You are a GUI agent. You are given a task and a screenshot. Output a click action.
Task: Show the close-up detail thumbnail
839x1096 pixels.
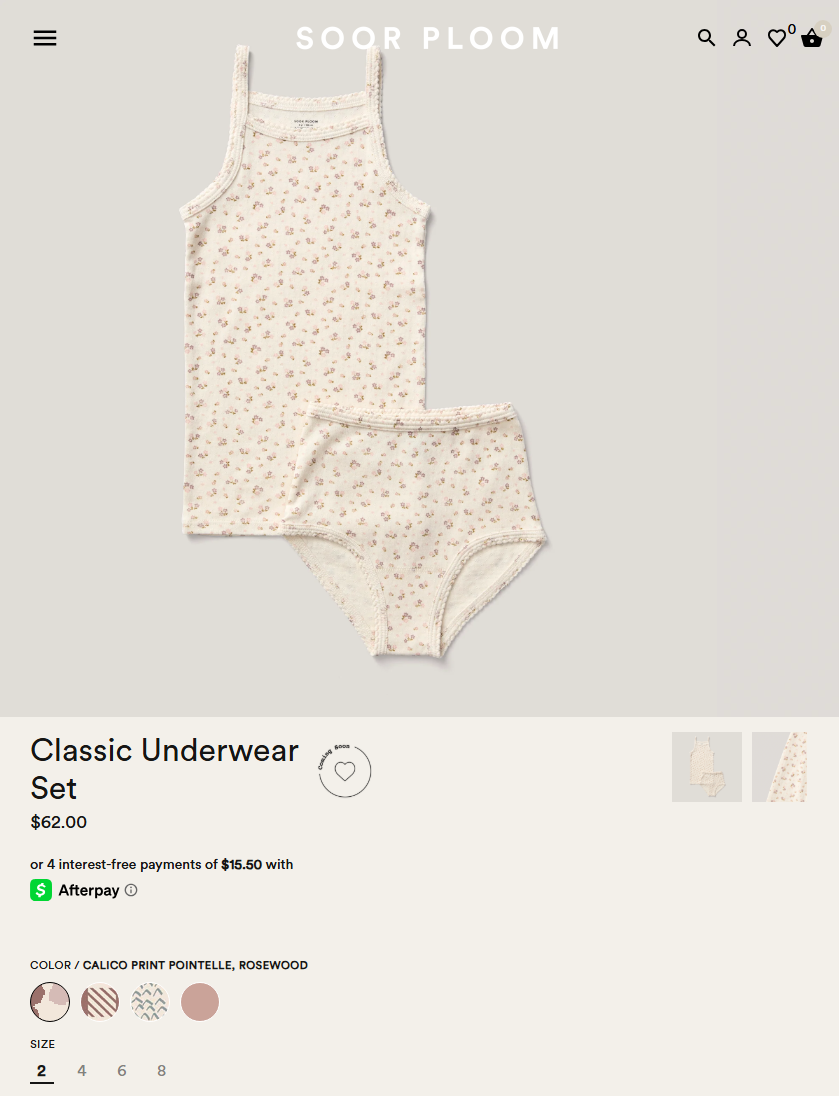point(780,767)
